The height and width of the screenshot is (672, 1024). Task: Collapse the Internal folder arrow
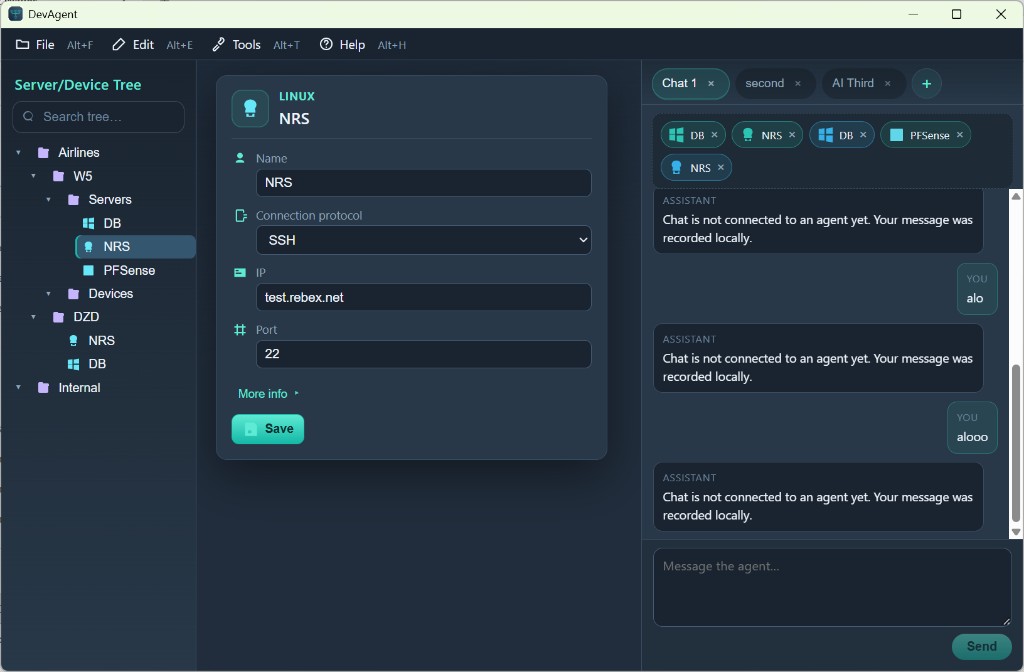18,387
